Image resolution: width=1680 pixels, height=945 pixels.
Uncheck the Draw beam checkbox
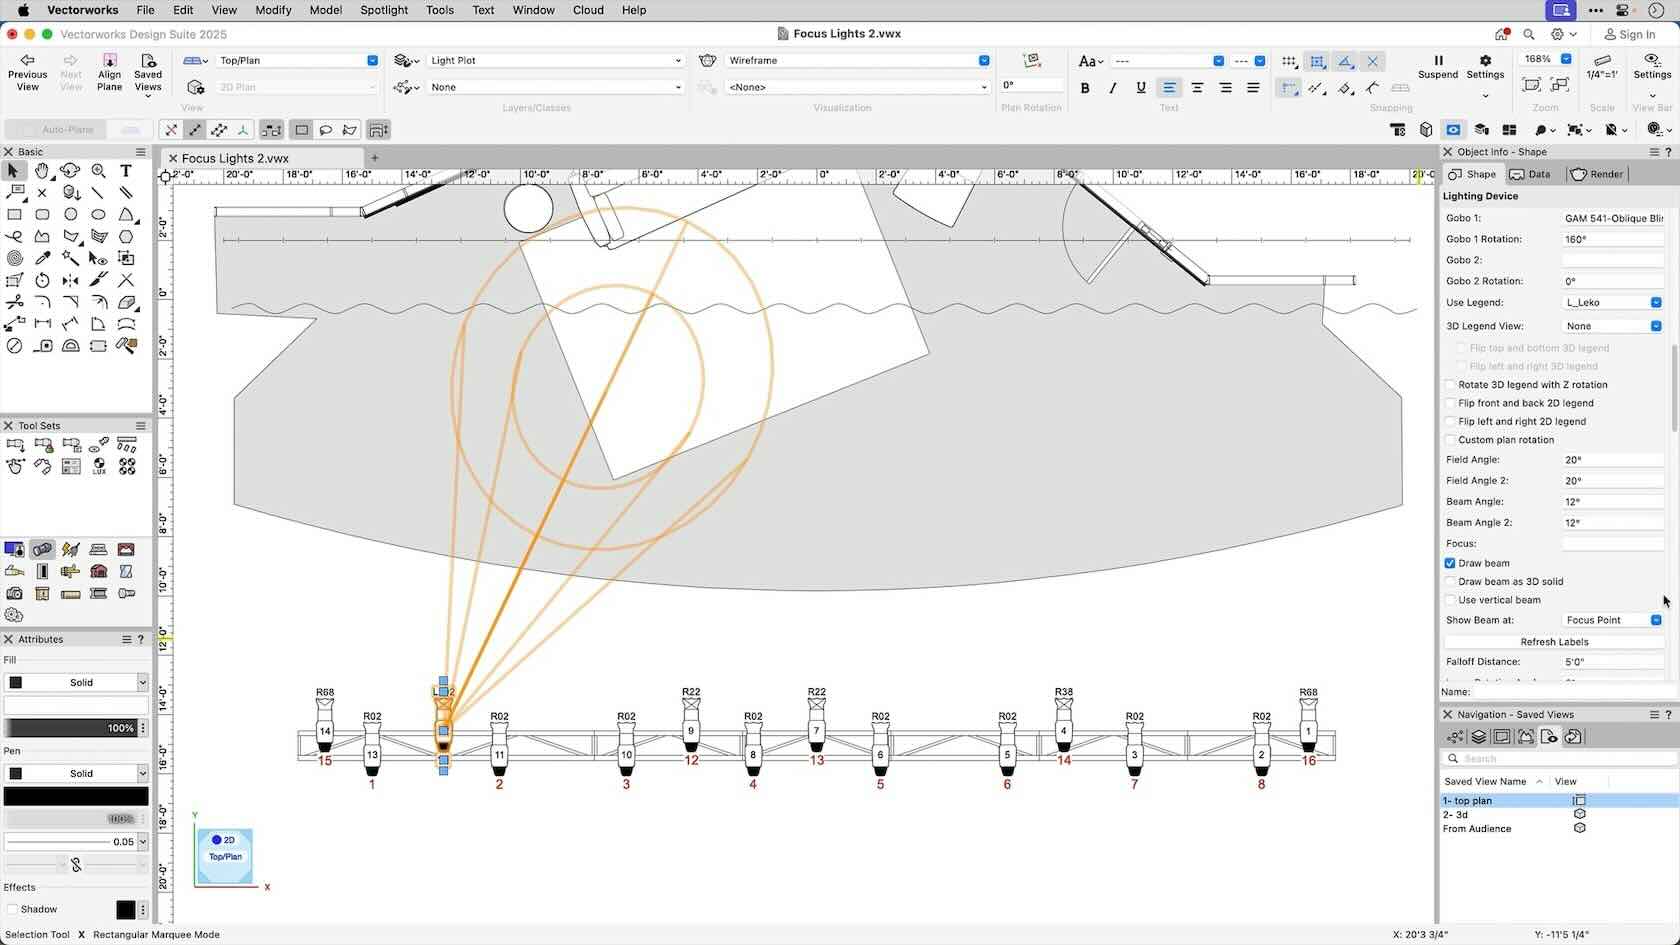1450,563
